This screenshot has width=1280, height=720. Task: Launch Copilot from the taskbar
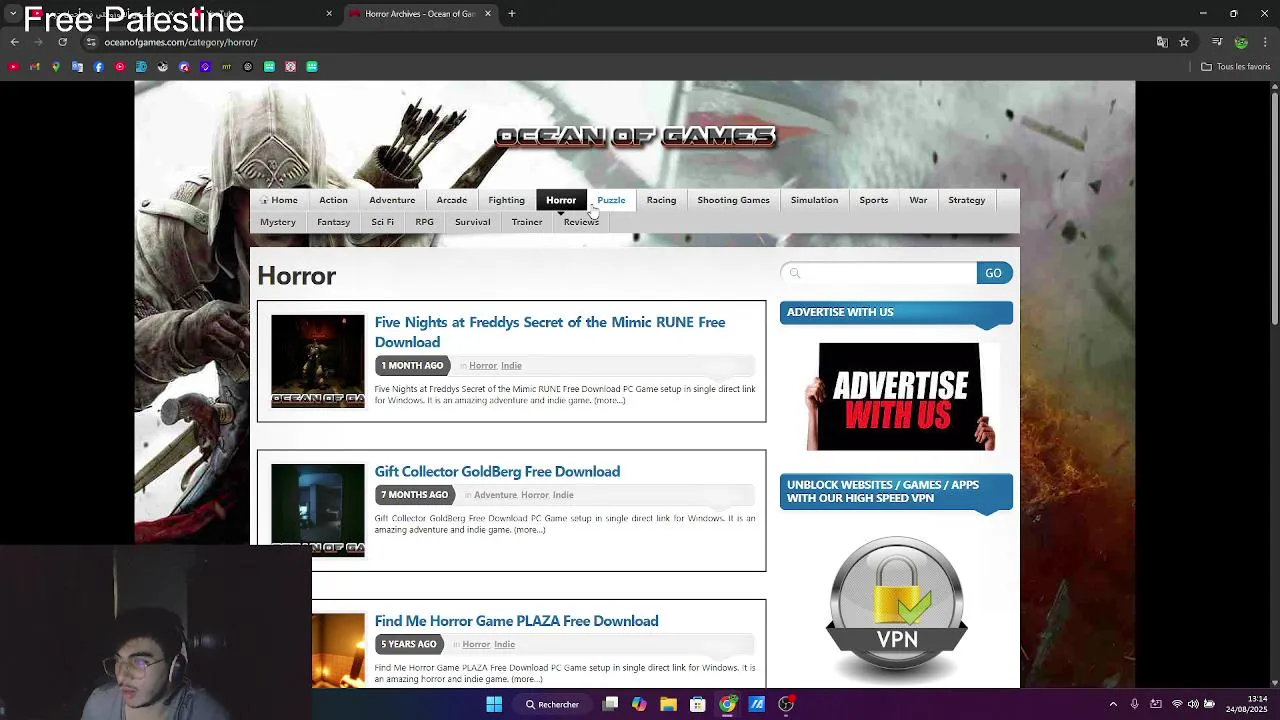[x=639, y=704]
